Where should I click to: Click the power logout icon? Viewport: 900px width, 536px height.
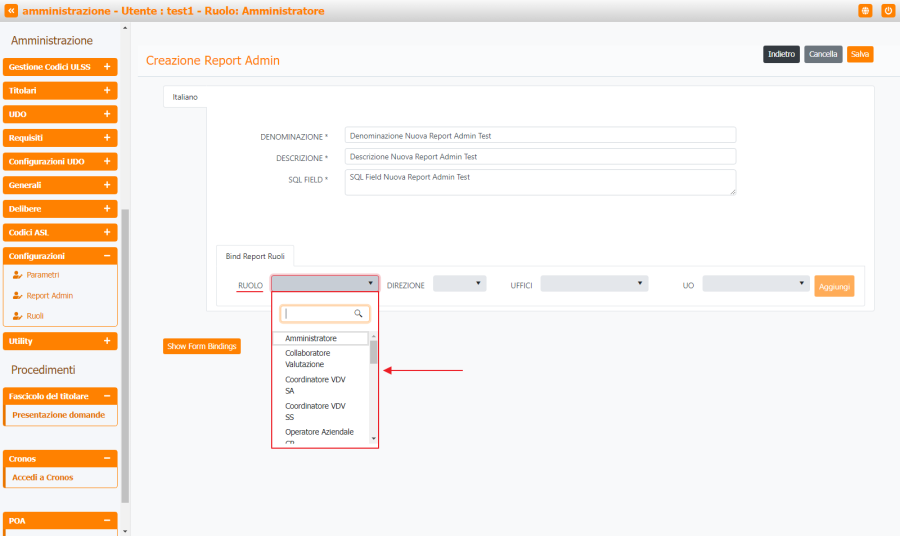[887, 10]
